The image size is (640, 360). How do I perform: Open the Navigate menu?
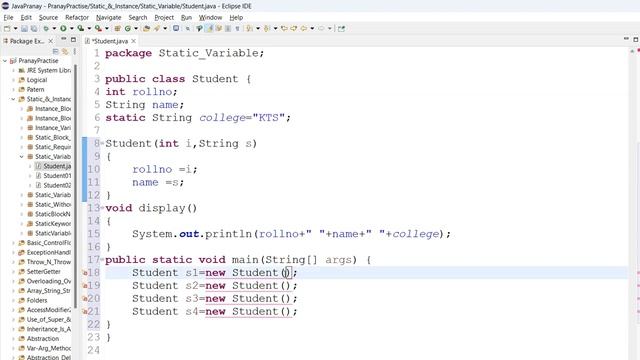(x=109, y=18)
